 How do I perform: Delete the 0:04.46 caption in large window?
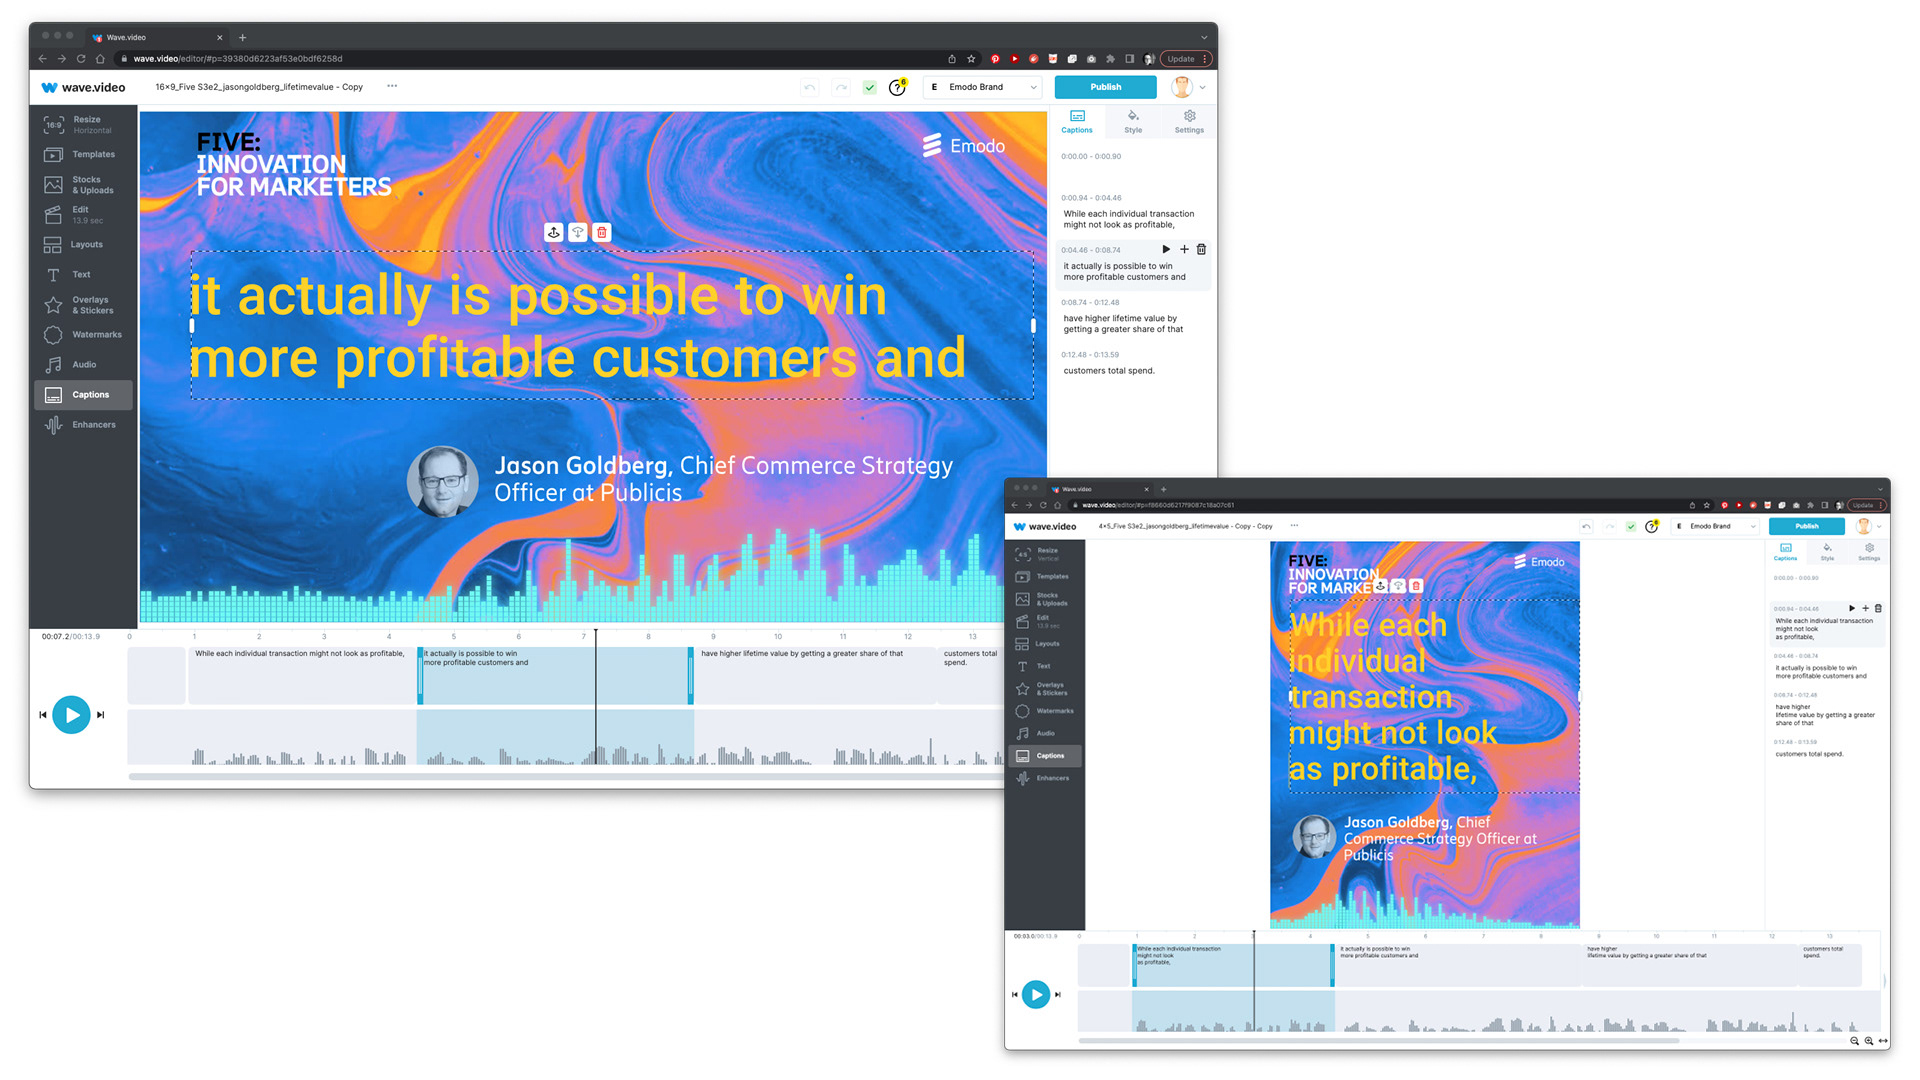click(x=1202, y=249)
